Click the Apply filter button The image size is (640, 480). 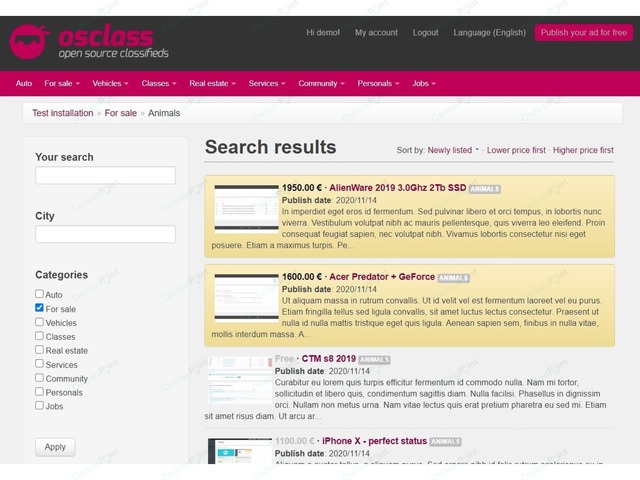(55, 447)
